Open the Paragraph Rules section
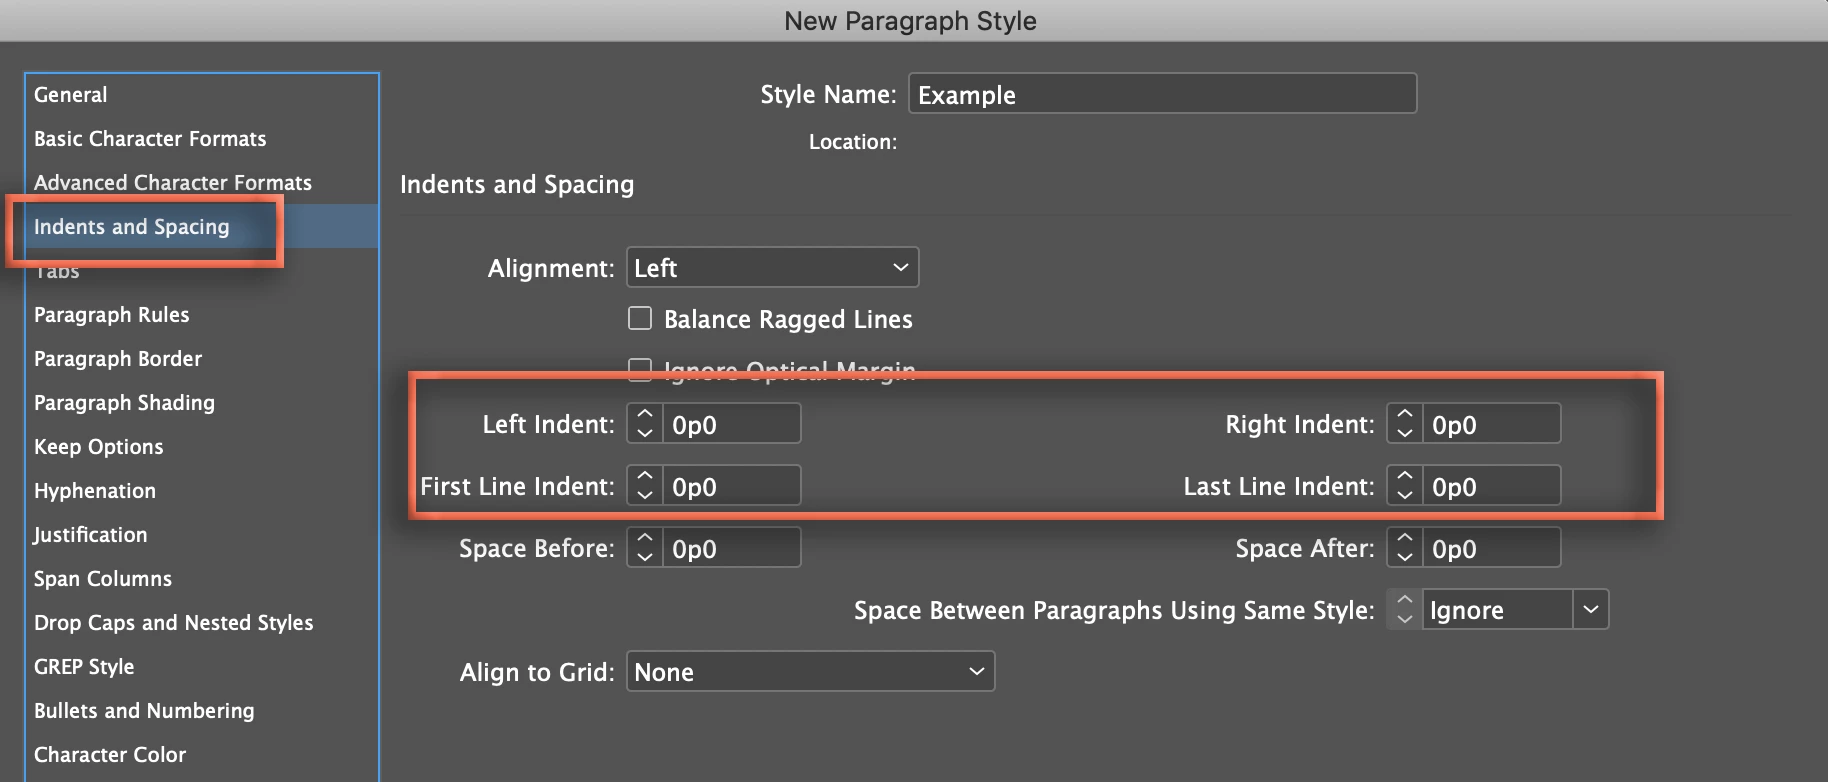Screen dimensions: 1828x782 pos(112,315)
